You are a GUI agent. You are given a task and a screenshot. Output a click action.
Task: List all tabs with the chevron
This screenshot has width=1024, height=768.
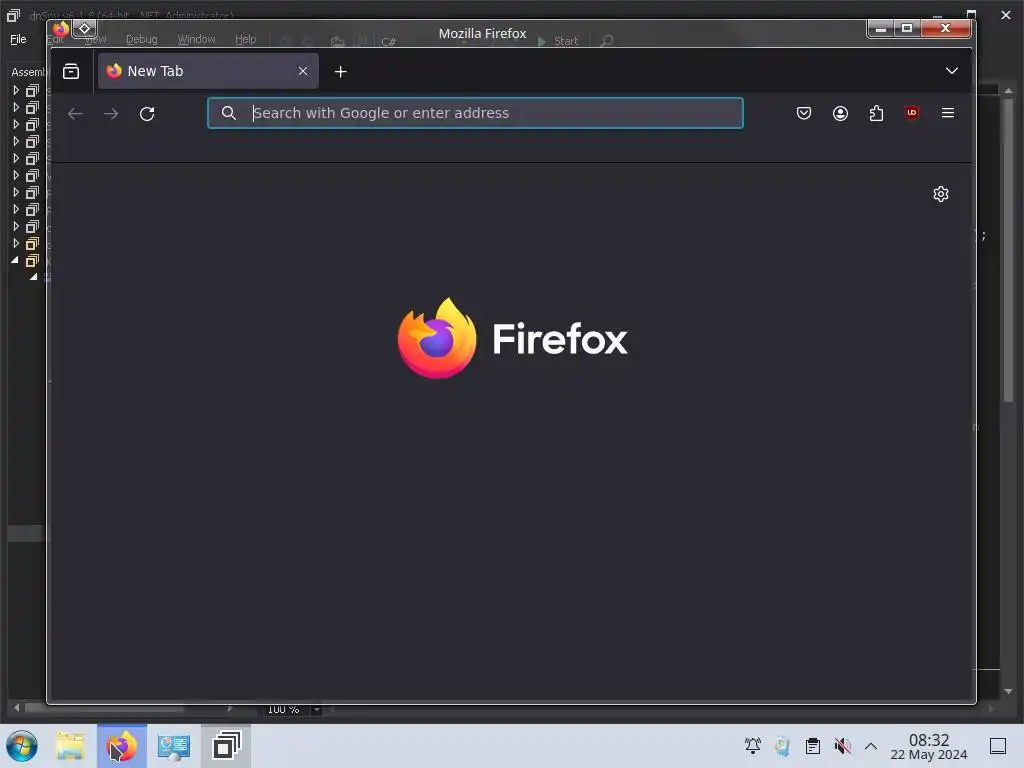pos(952,71)
